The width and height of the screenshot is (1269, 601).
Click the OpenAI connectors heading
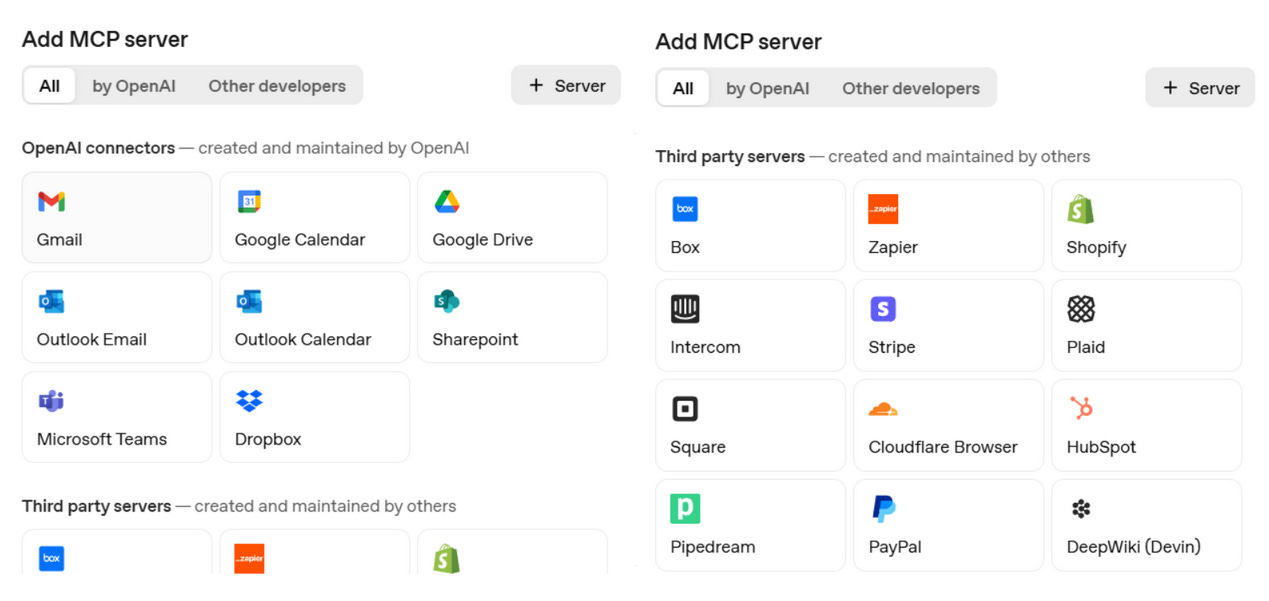coord(98,148)
